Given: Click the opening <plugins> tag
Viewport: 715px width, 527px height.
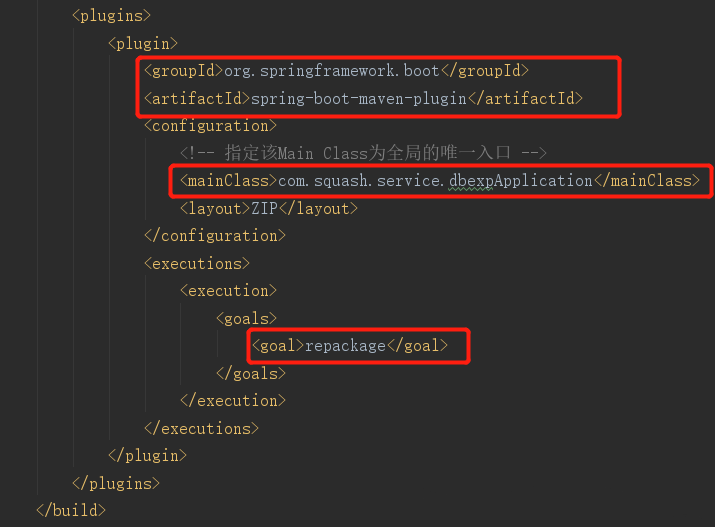Looking at the screenshot, I should 112,16.
